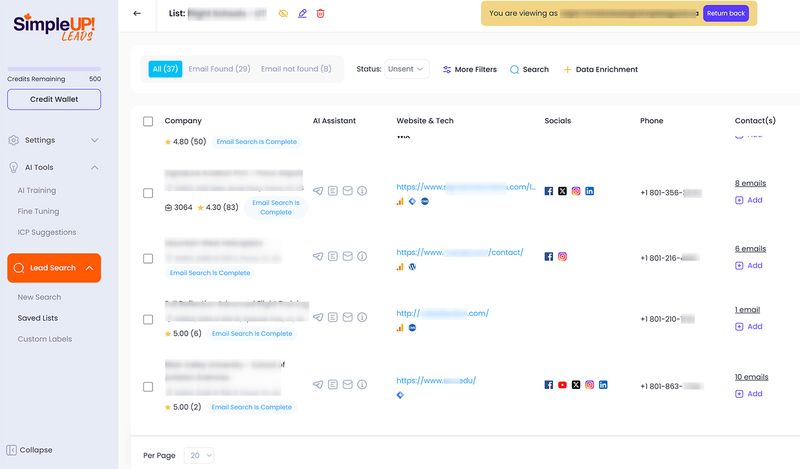Image resolution: width=800 pixels, height=469 pixels.
Task: Open LinkedIn icon in the 8 emails row
Action: pos(589,191)
